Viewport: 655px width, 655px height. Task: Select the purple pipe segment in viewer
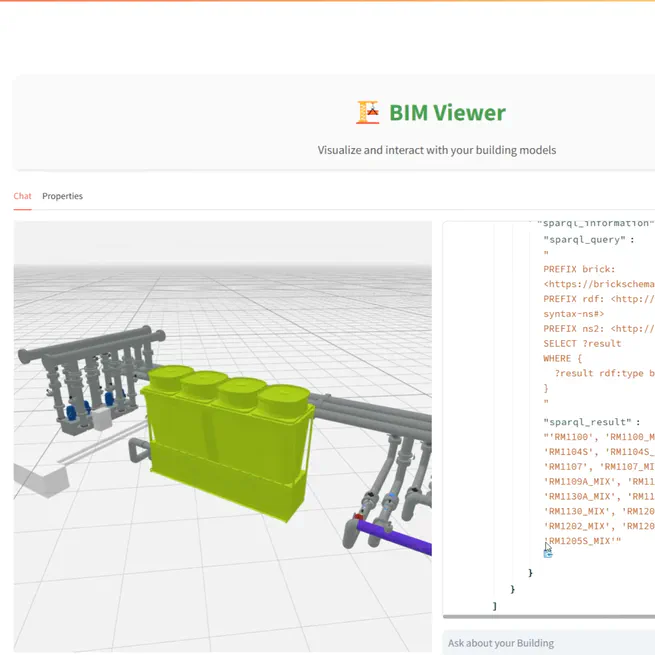(394, 537)
